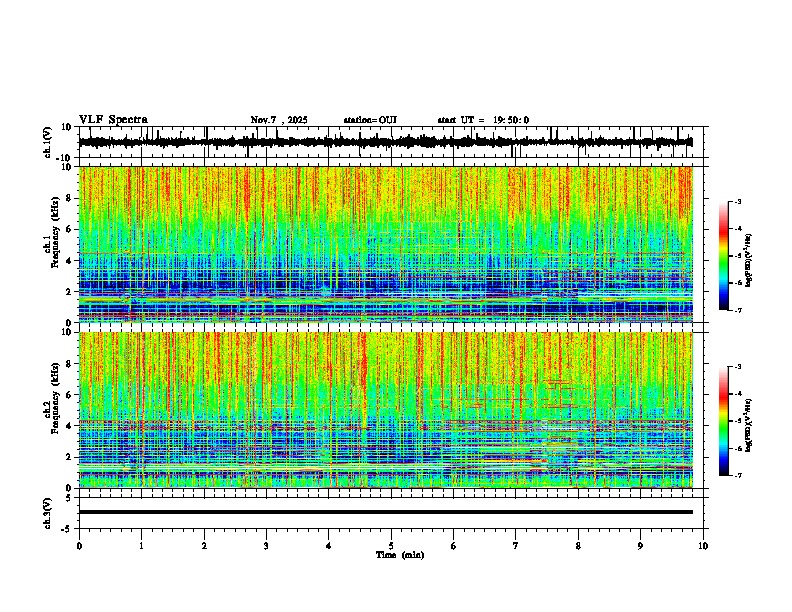Click the "ch.1(V)" axis label
Image resolution: width=792 pixels, height=612 pixels.
tap(48, 142)
